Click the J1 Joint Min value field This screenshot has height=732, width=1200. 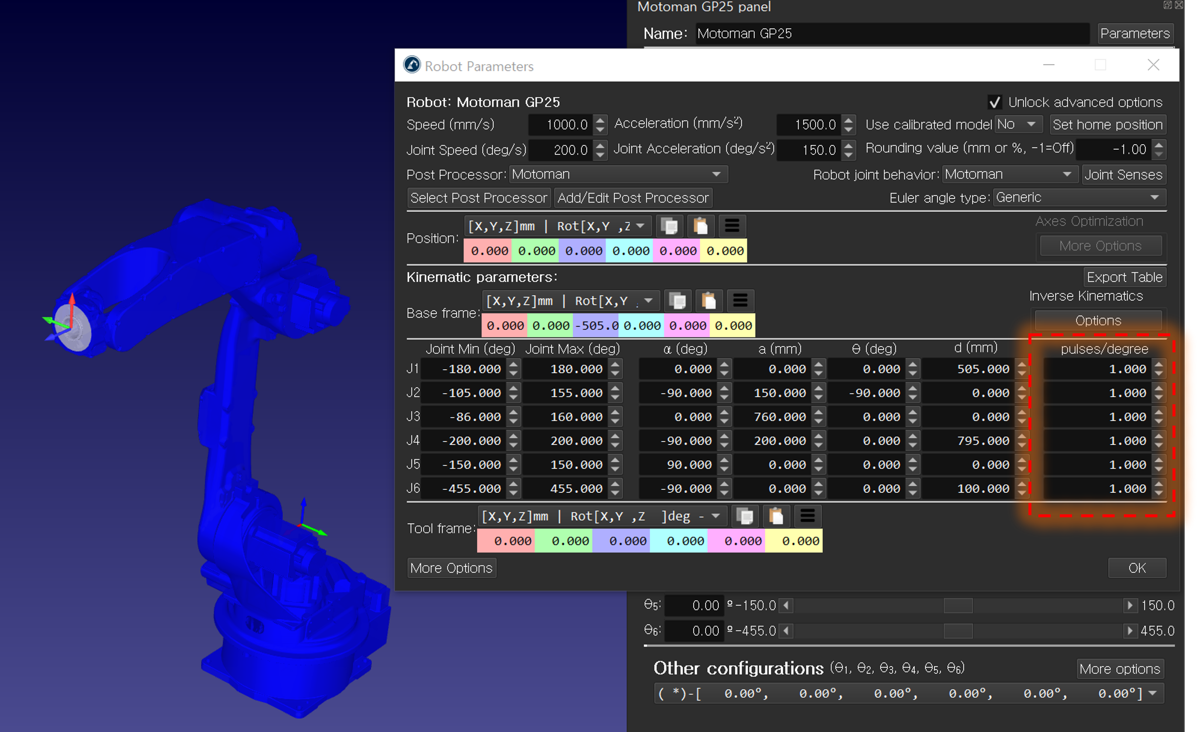(x=463, y=369)
